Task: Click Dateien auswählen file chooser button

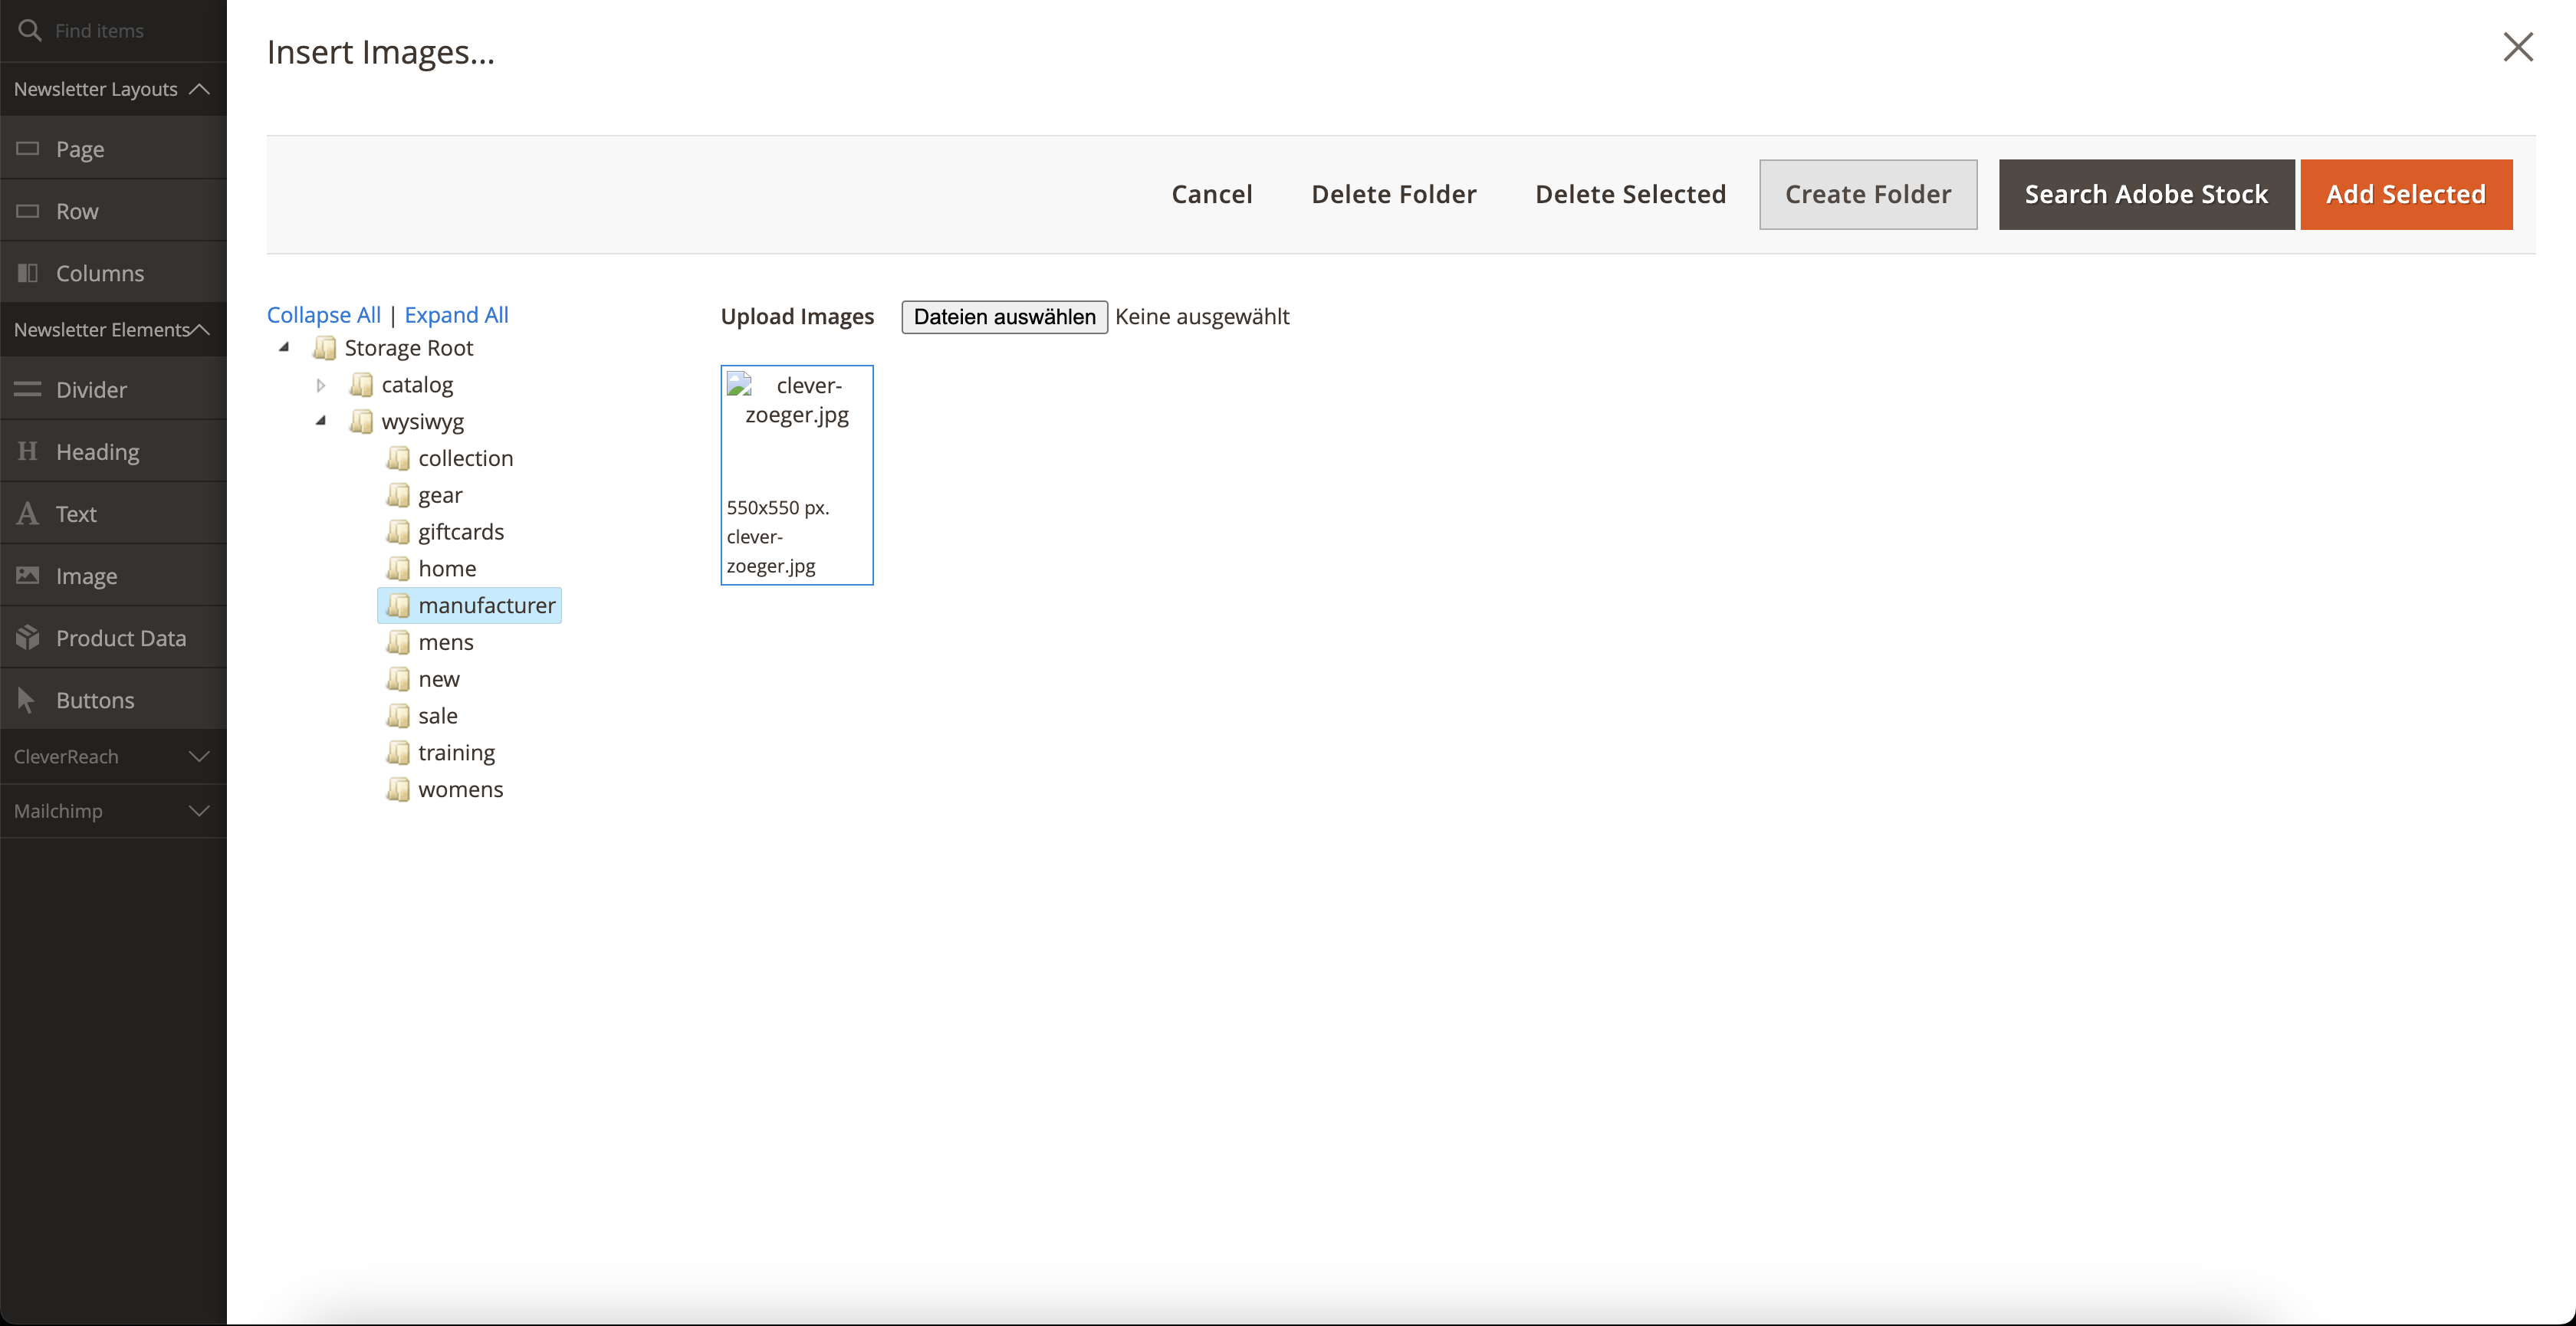Action: [1004, 317]
